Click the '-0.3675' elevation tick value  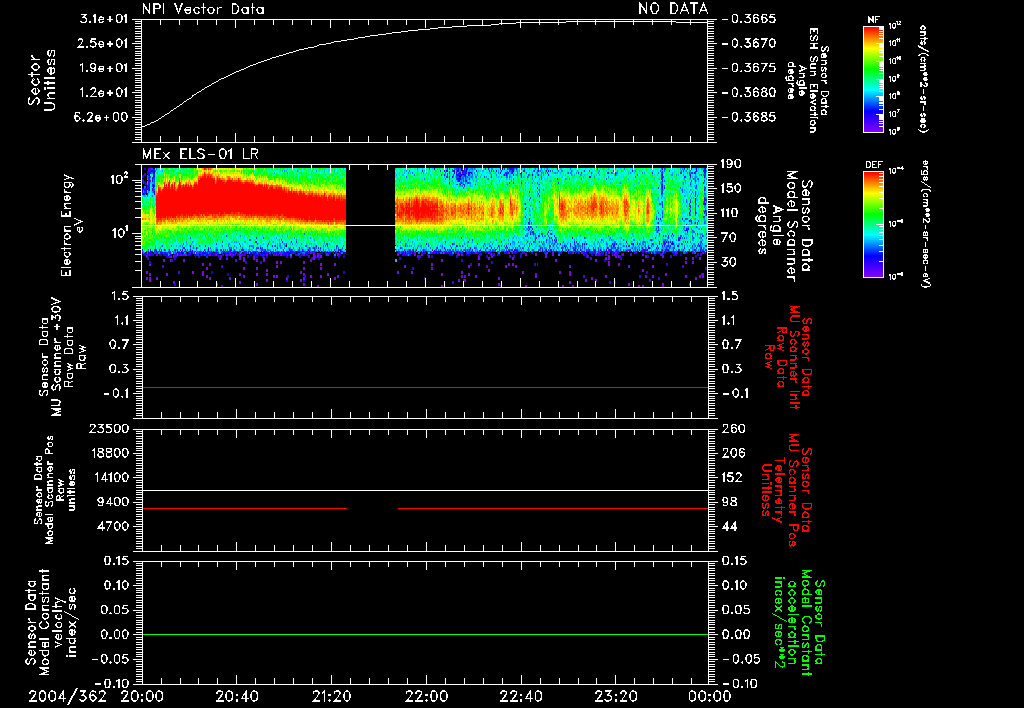(x=750, y=68)
